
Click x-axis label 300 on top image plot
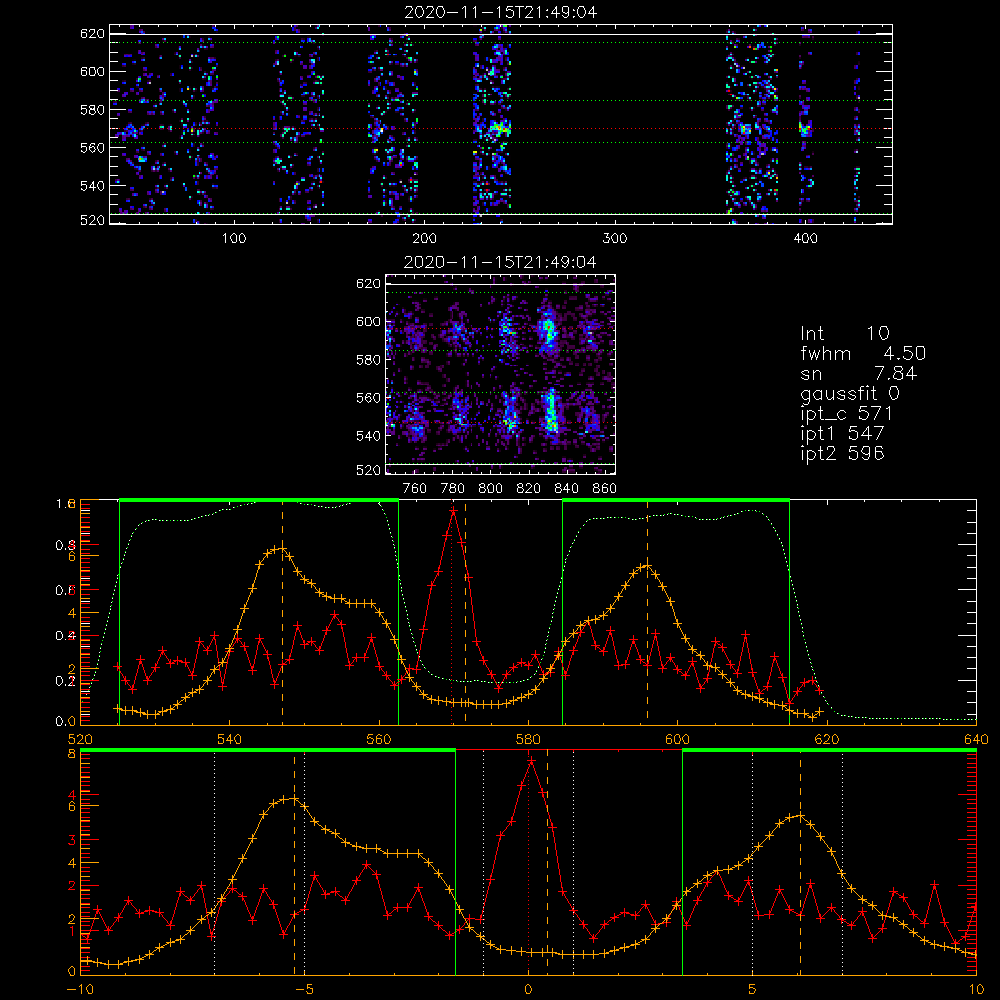point(615,239)
